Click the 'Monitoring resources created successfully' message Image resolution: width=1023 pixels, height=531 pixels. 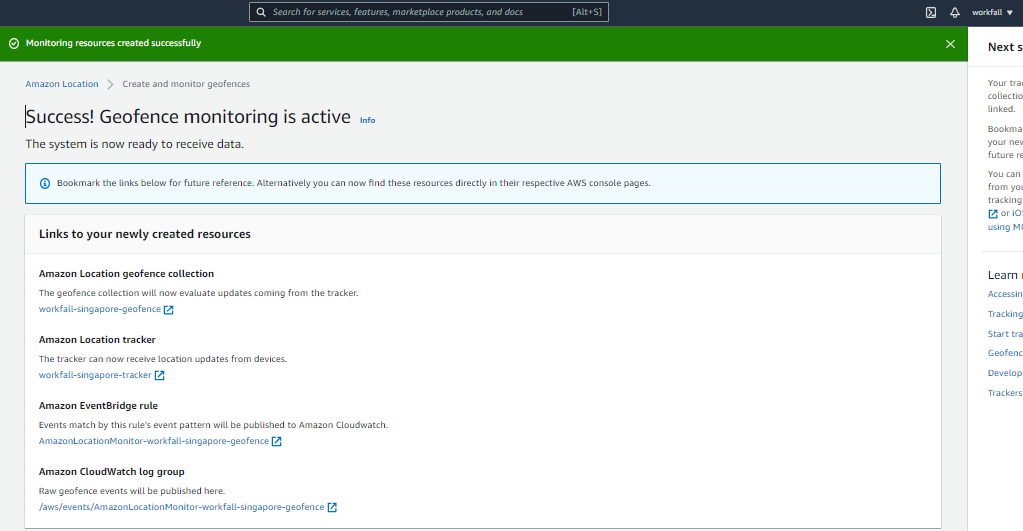(114, 43)
